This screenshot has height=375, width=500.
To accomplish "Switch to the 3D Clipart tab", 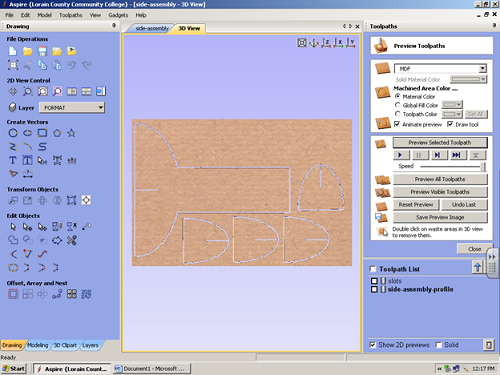I will [65, 345].
